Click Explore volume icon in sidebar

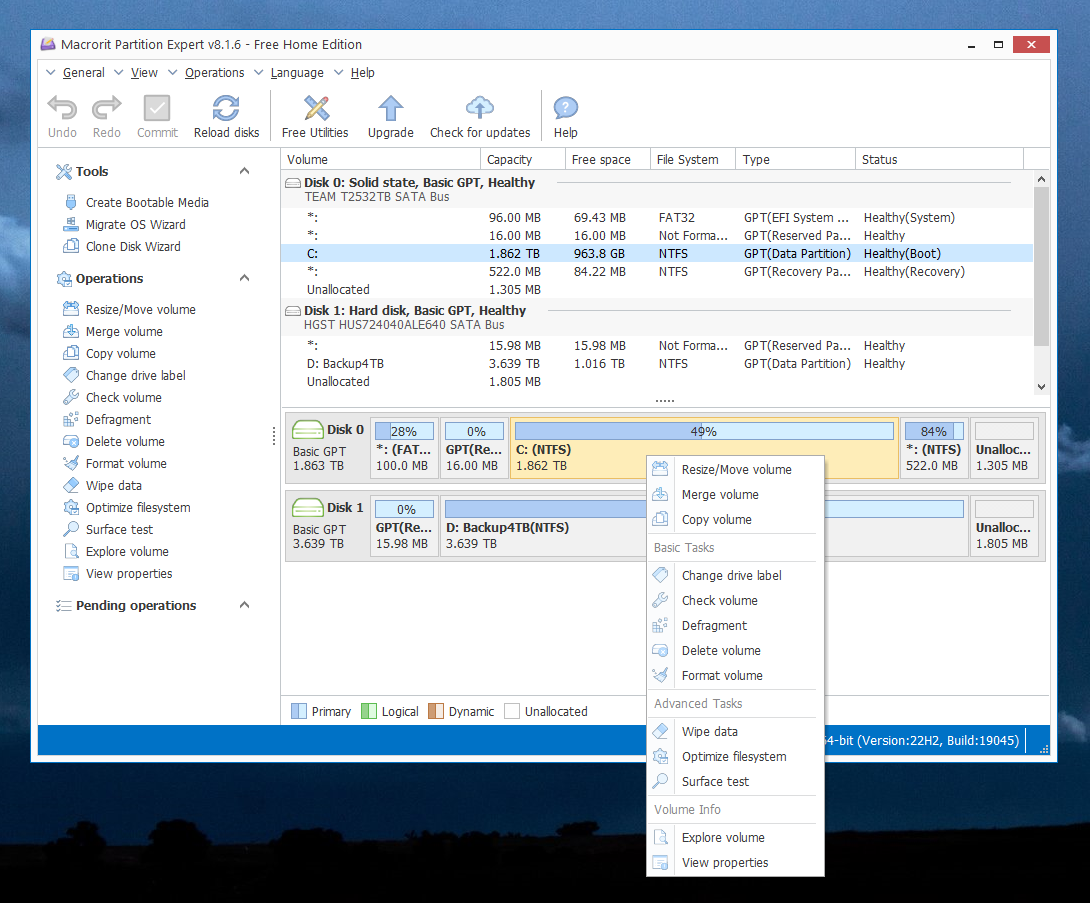[x=70, y=551]
